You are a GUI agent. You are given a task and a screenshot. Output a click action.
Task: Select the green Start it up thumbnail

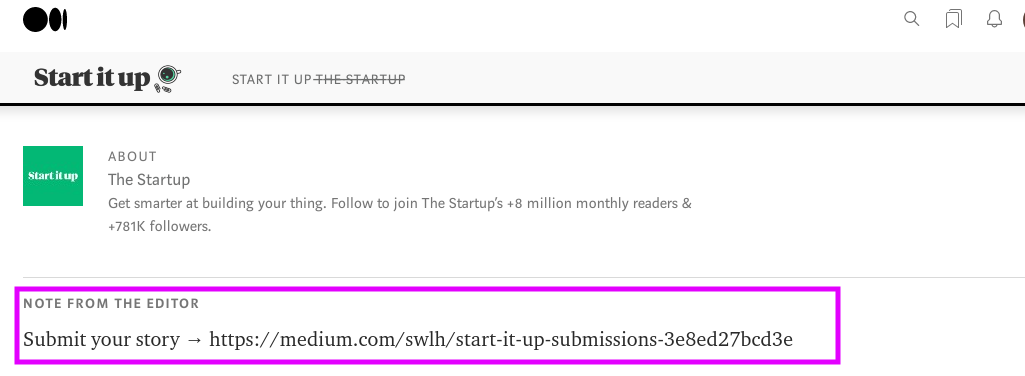tap(53, 176)
